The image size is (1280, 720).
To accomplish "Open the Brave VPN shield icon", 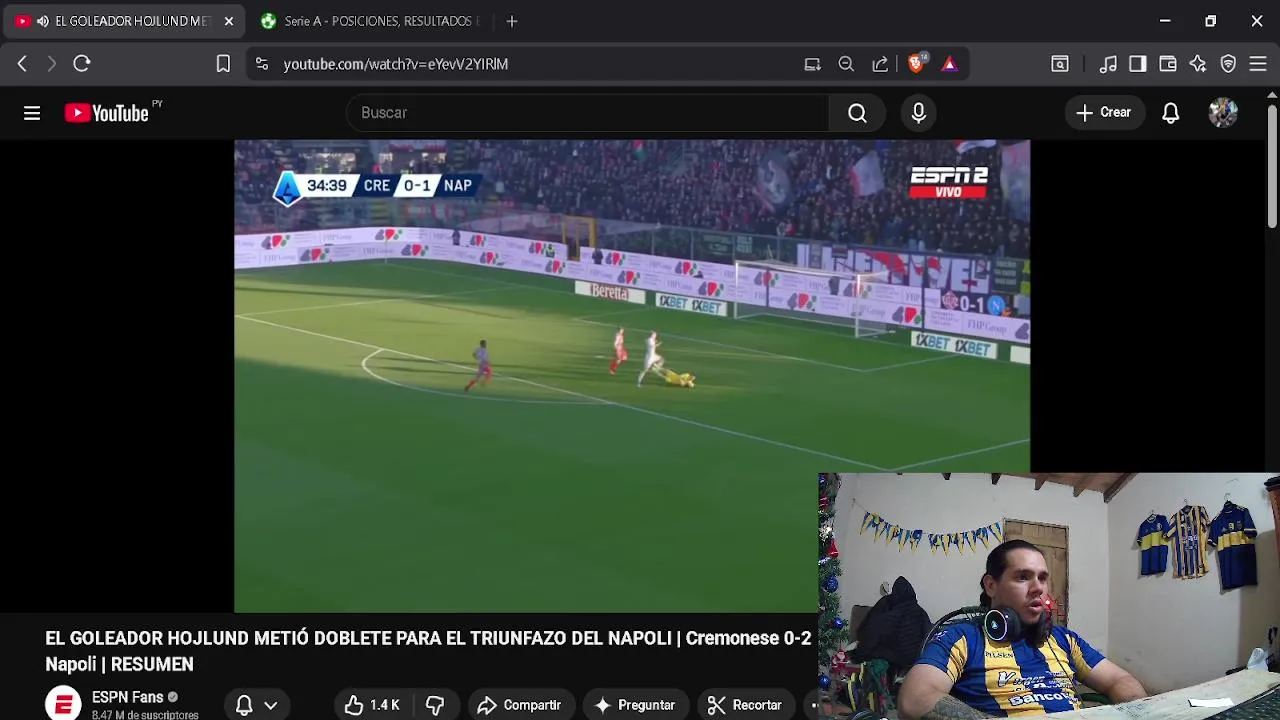I will click(1228, 64).
